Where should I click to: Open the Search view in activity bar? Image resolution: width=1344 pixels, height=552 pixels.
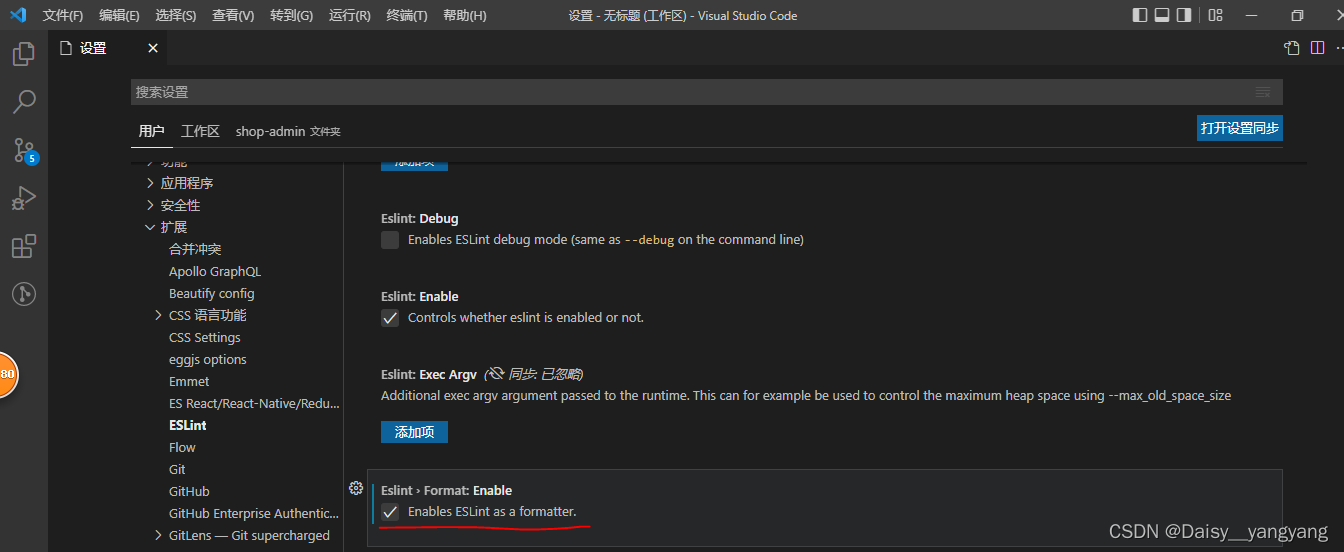(24, 102)
